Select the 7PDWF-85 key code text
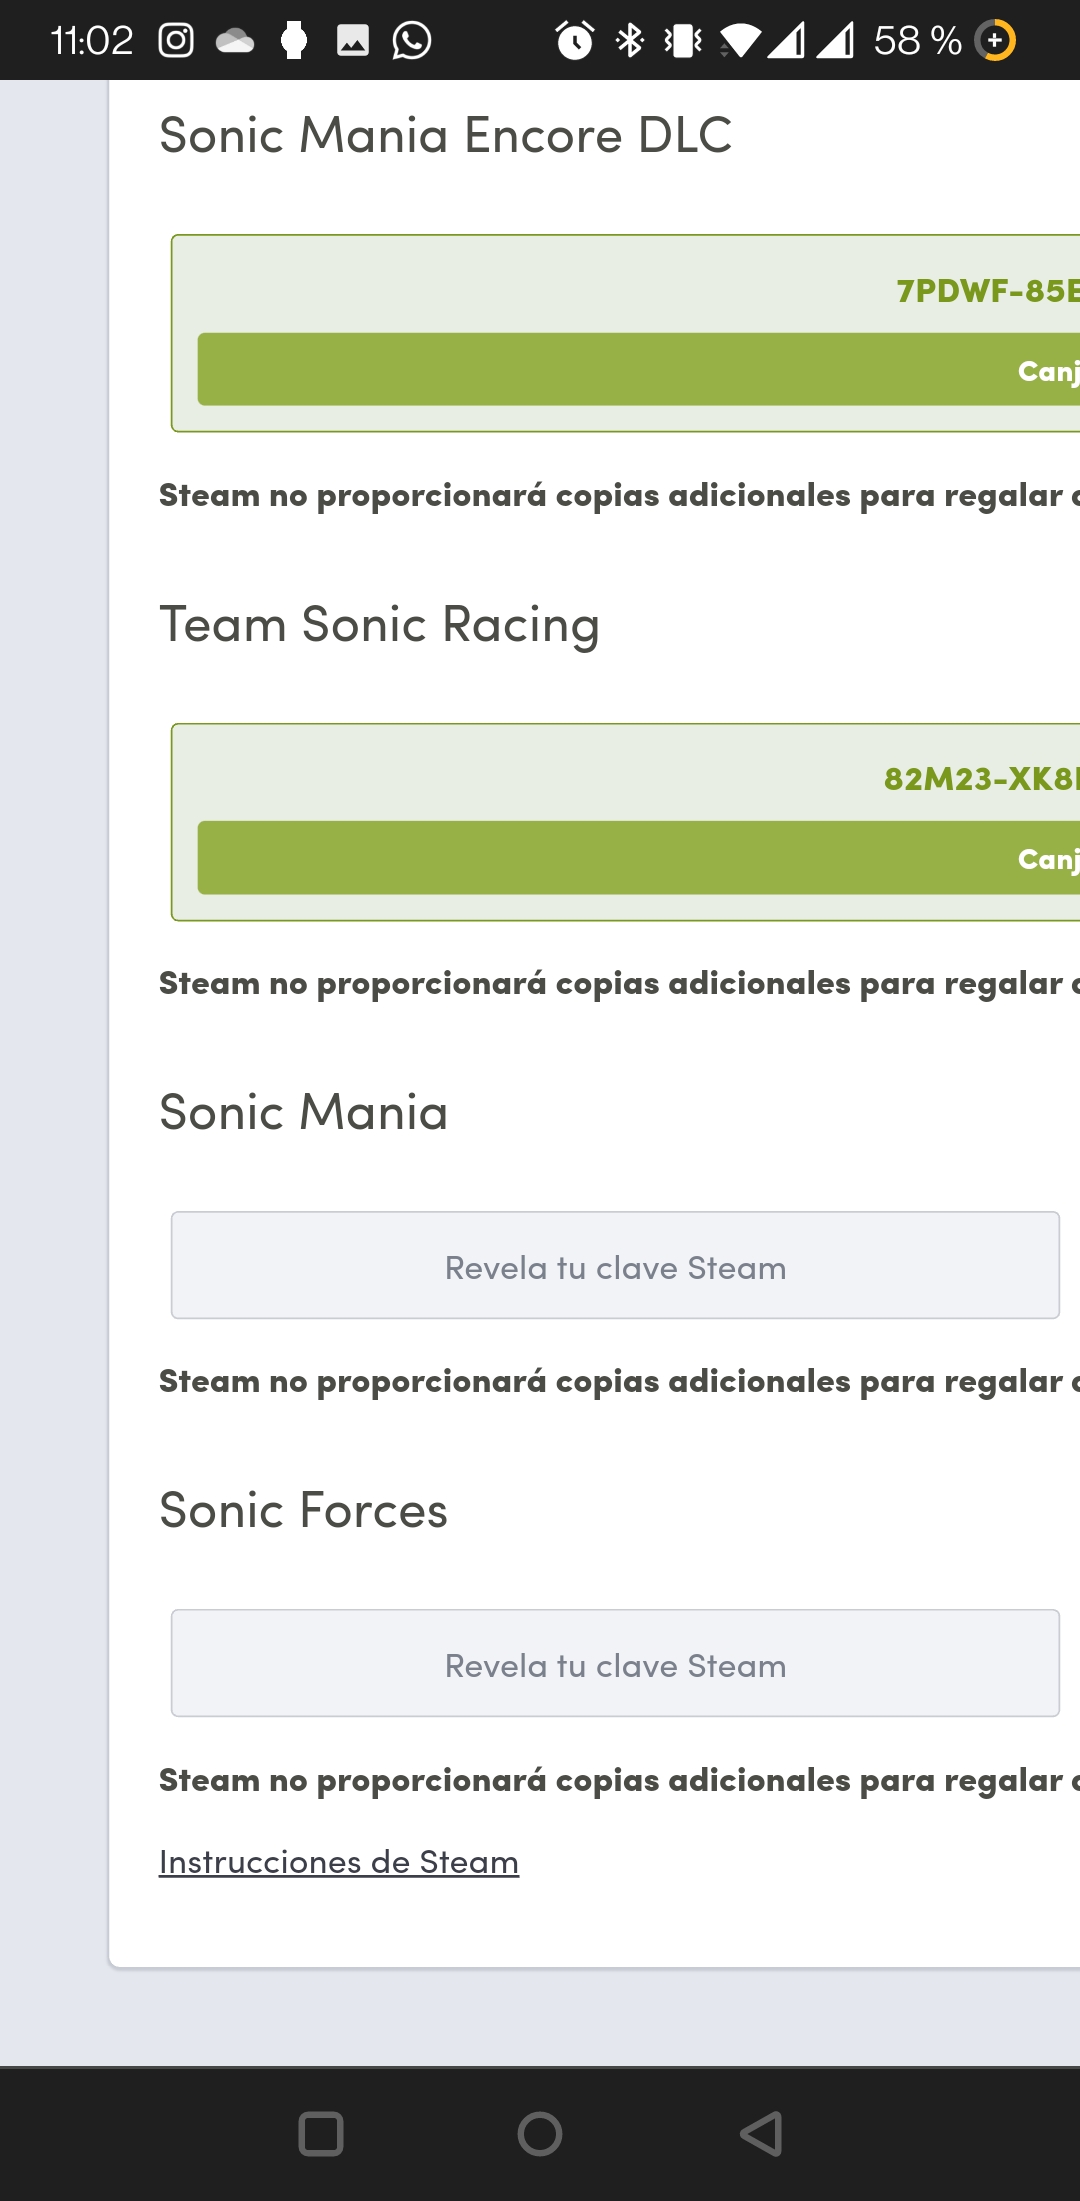The height and width of the screenshot is (2201, 1080). click(988, 291)
